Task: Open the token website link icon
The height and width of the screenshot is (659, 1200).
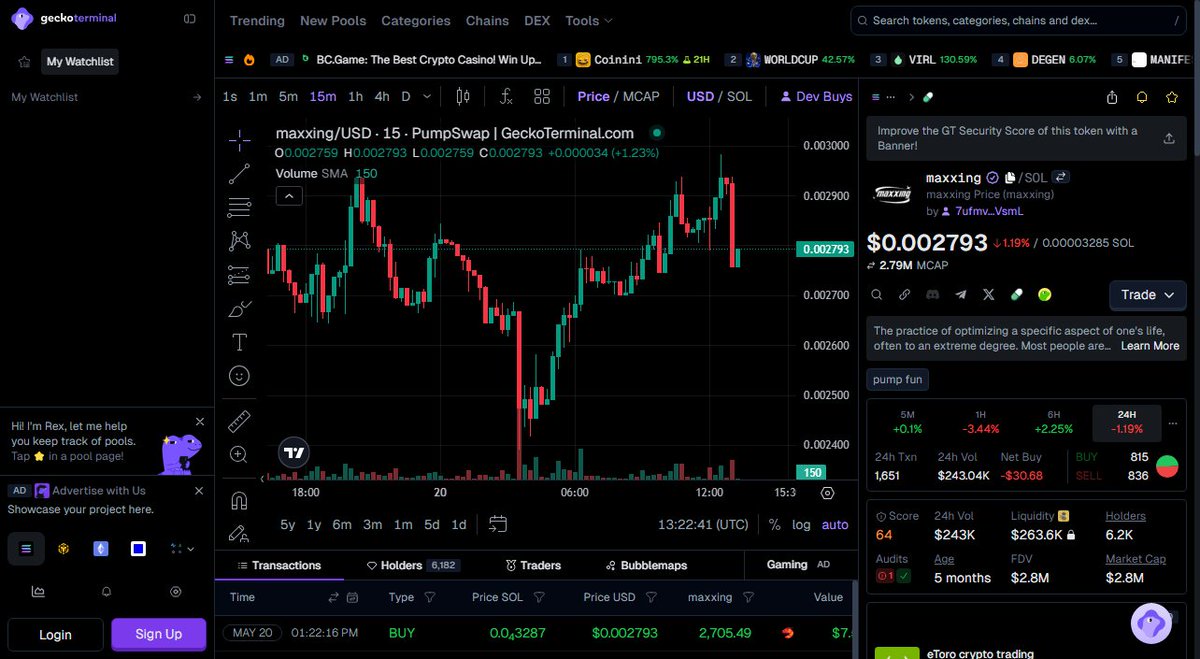Action: pyautogui.click(x=905, y=295)
